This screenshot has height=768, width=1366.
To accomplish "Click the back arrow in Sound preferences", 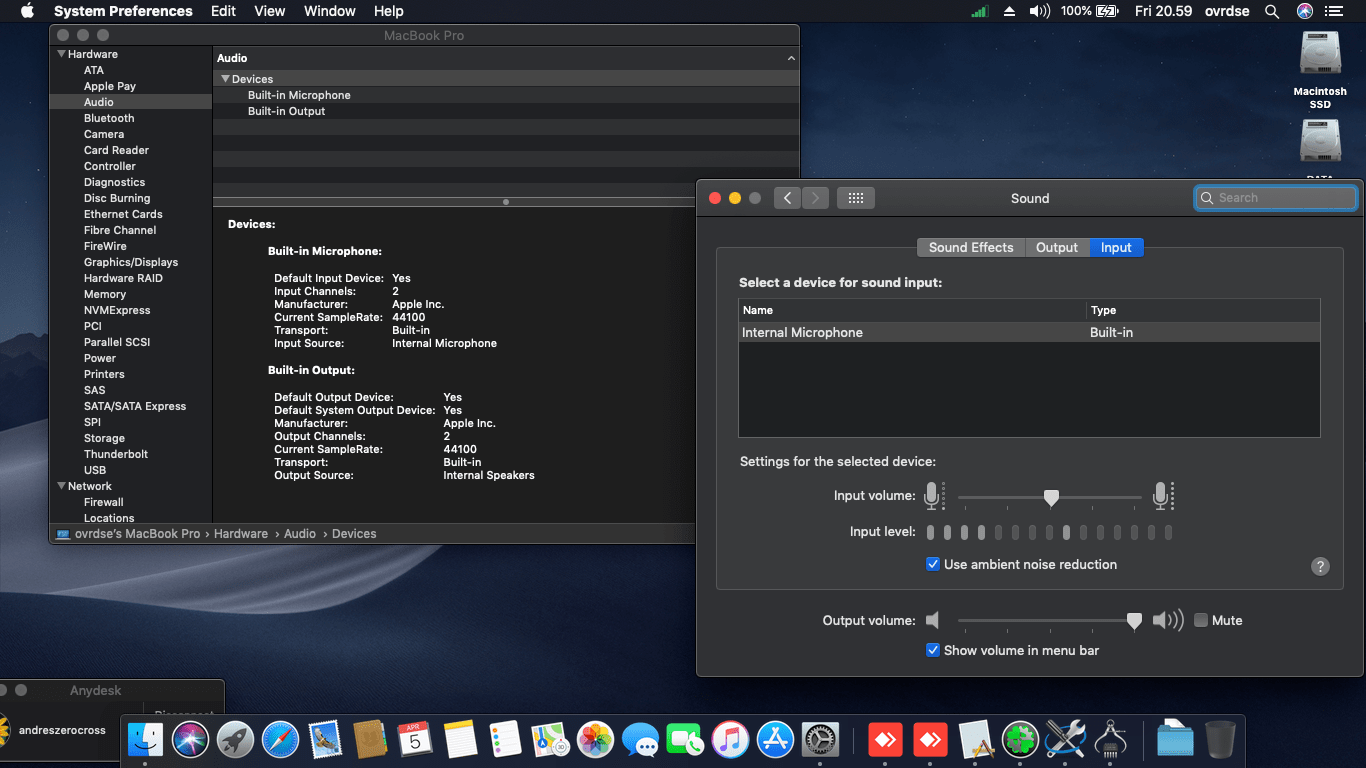I will pos(787,198).
